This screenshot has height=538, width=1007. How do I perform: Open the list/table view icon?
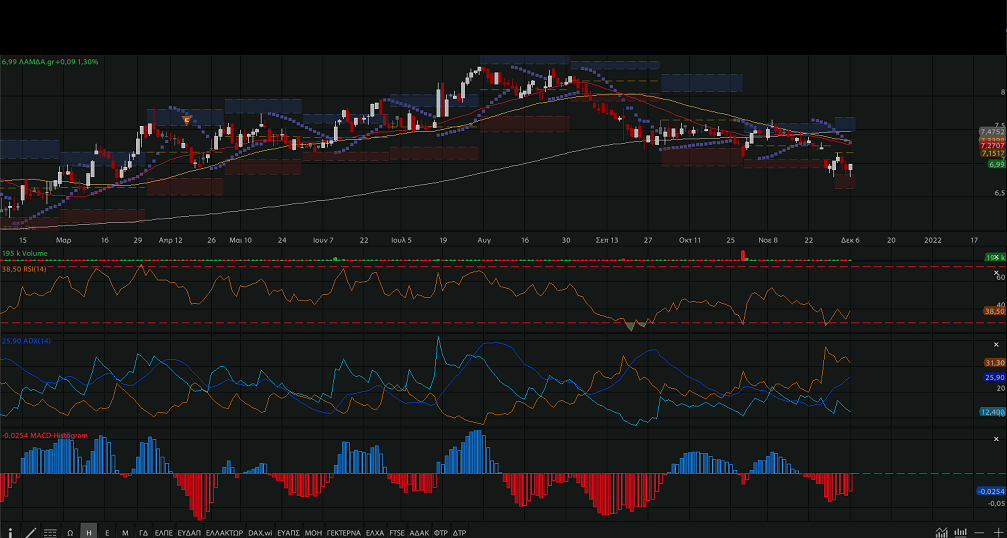click(50, 533)
